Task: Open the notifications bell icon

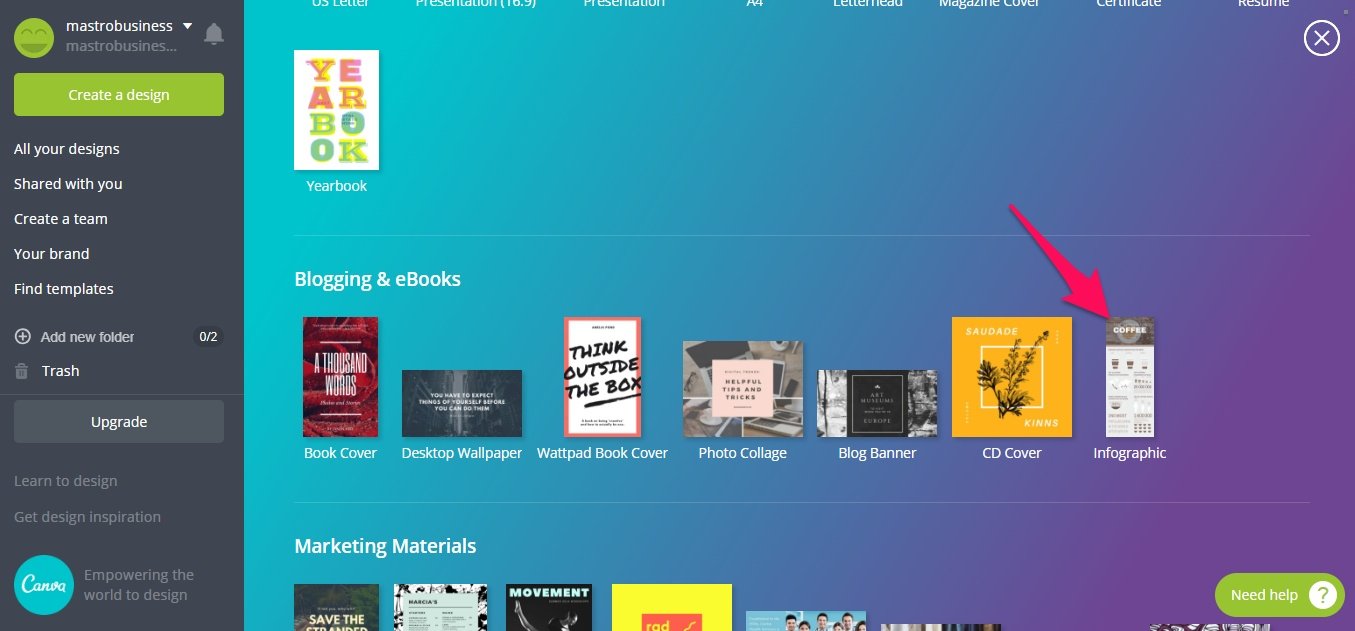Action: pyautogui.click(x=213, y=35)
